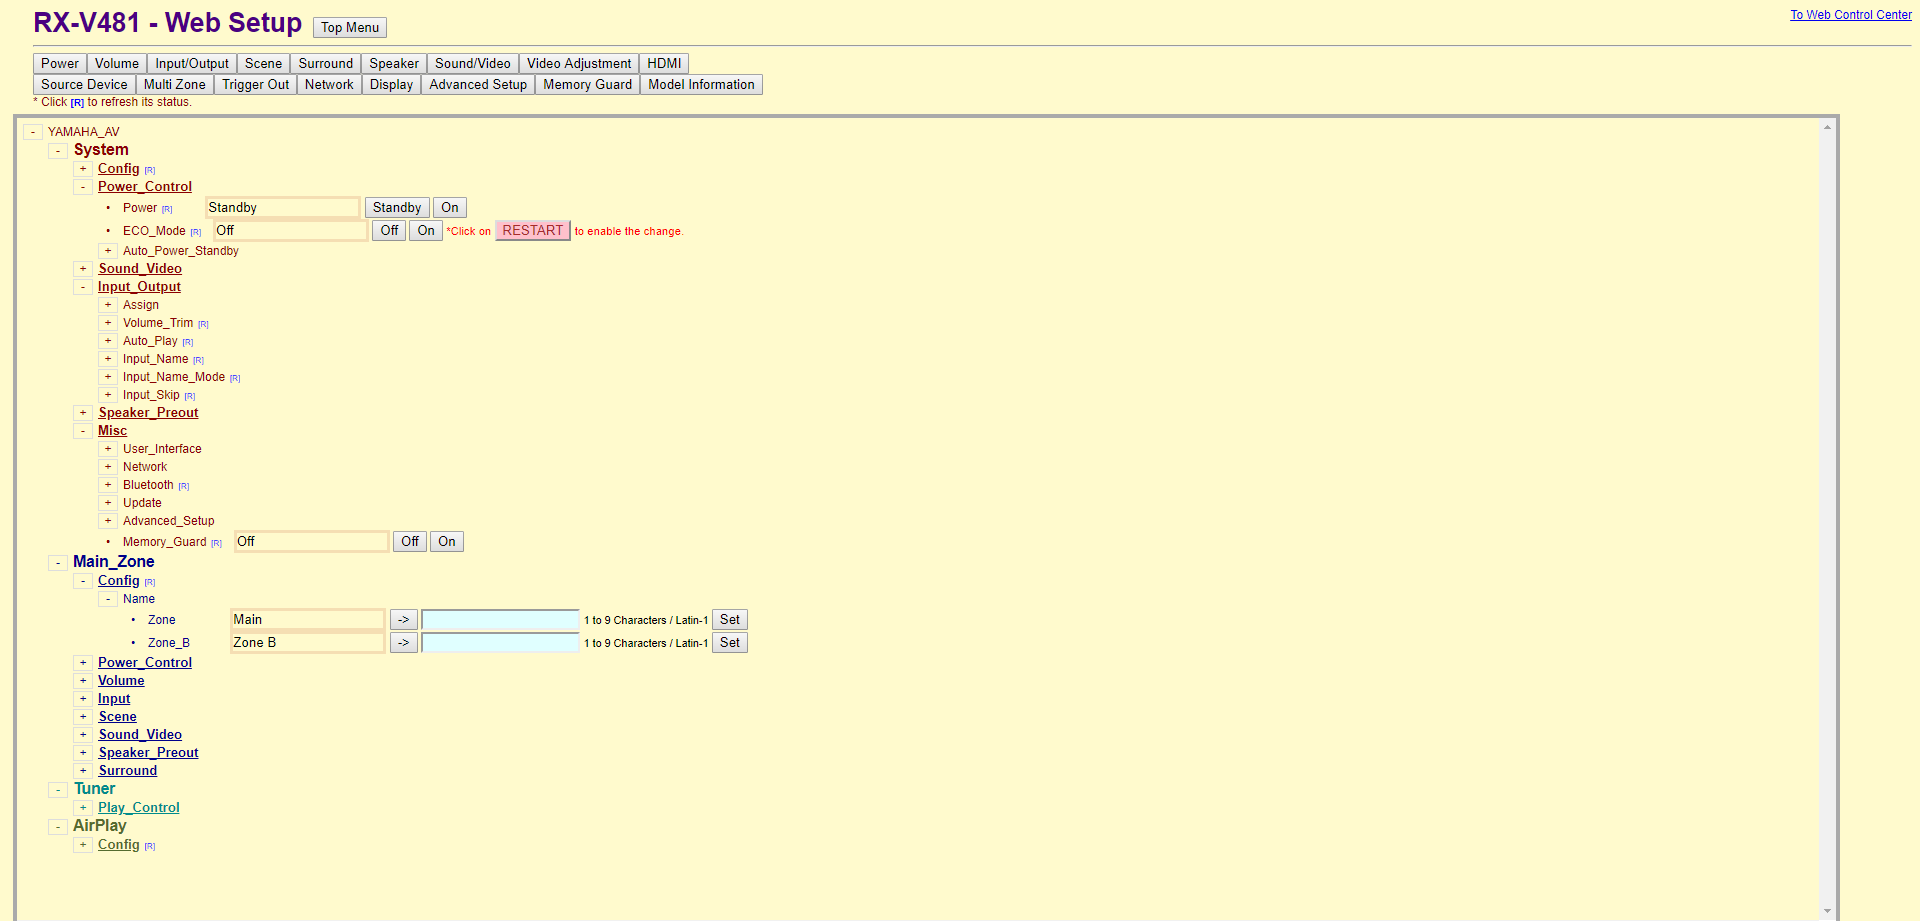
Task: Click Set button for Zone name
Action: point(730,620)
